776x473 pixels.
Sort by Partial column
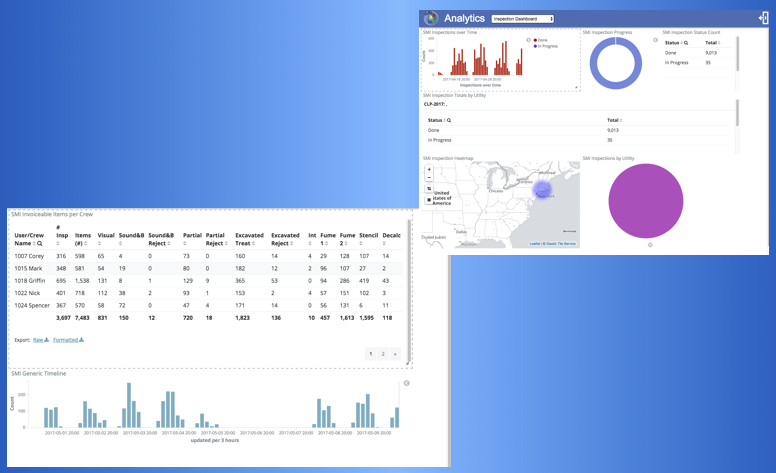pyautogui.click(x=185, y=243)
